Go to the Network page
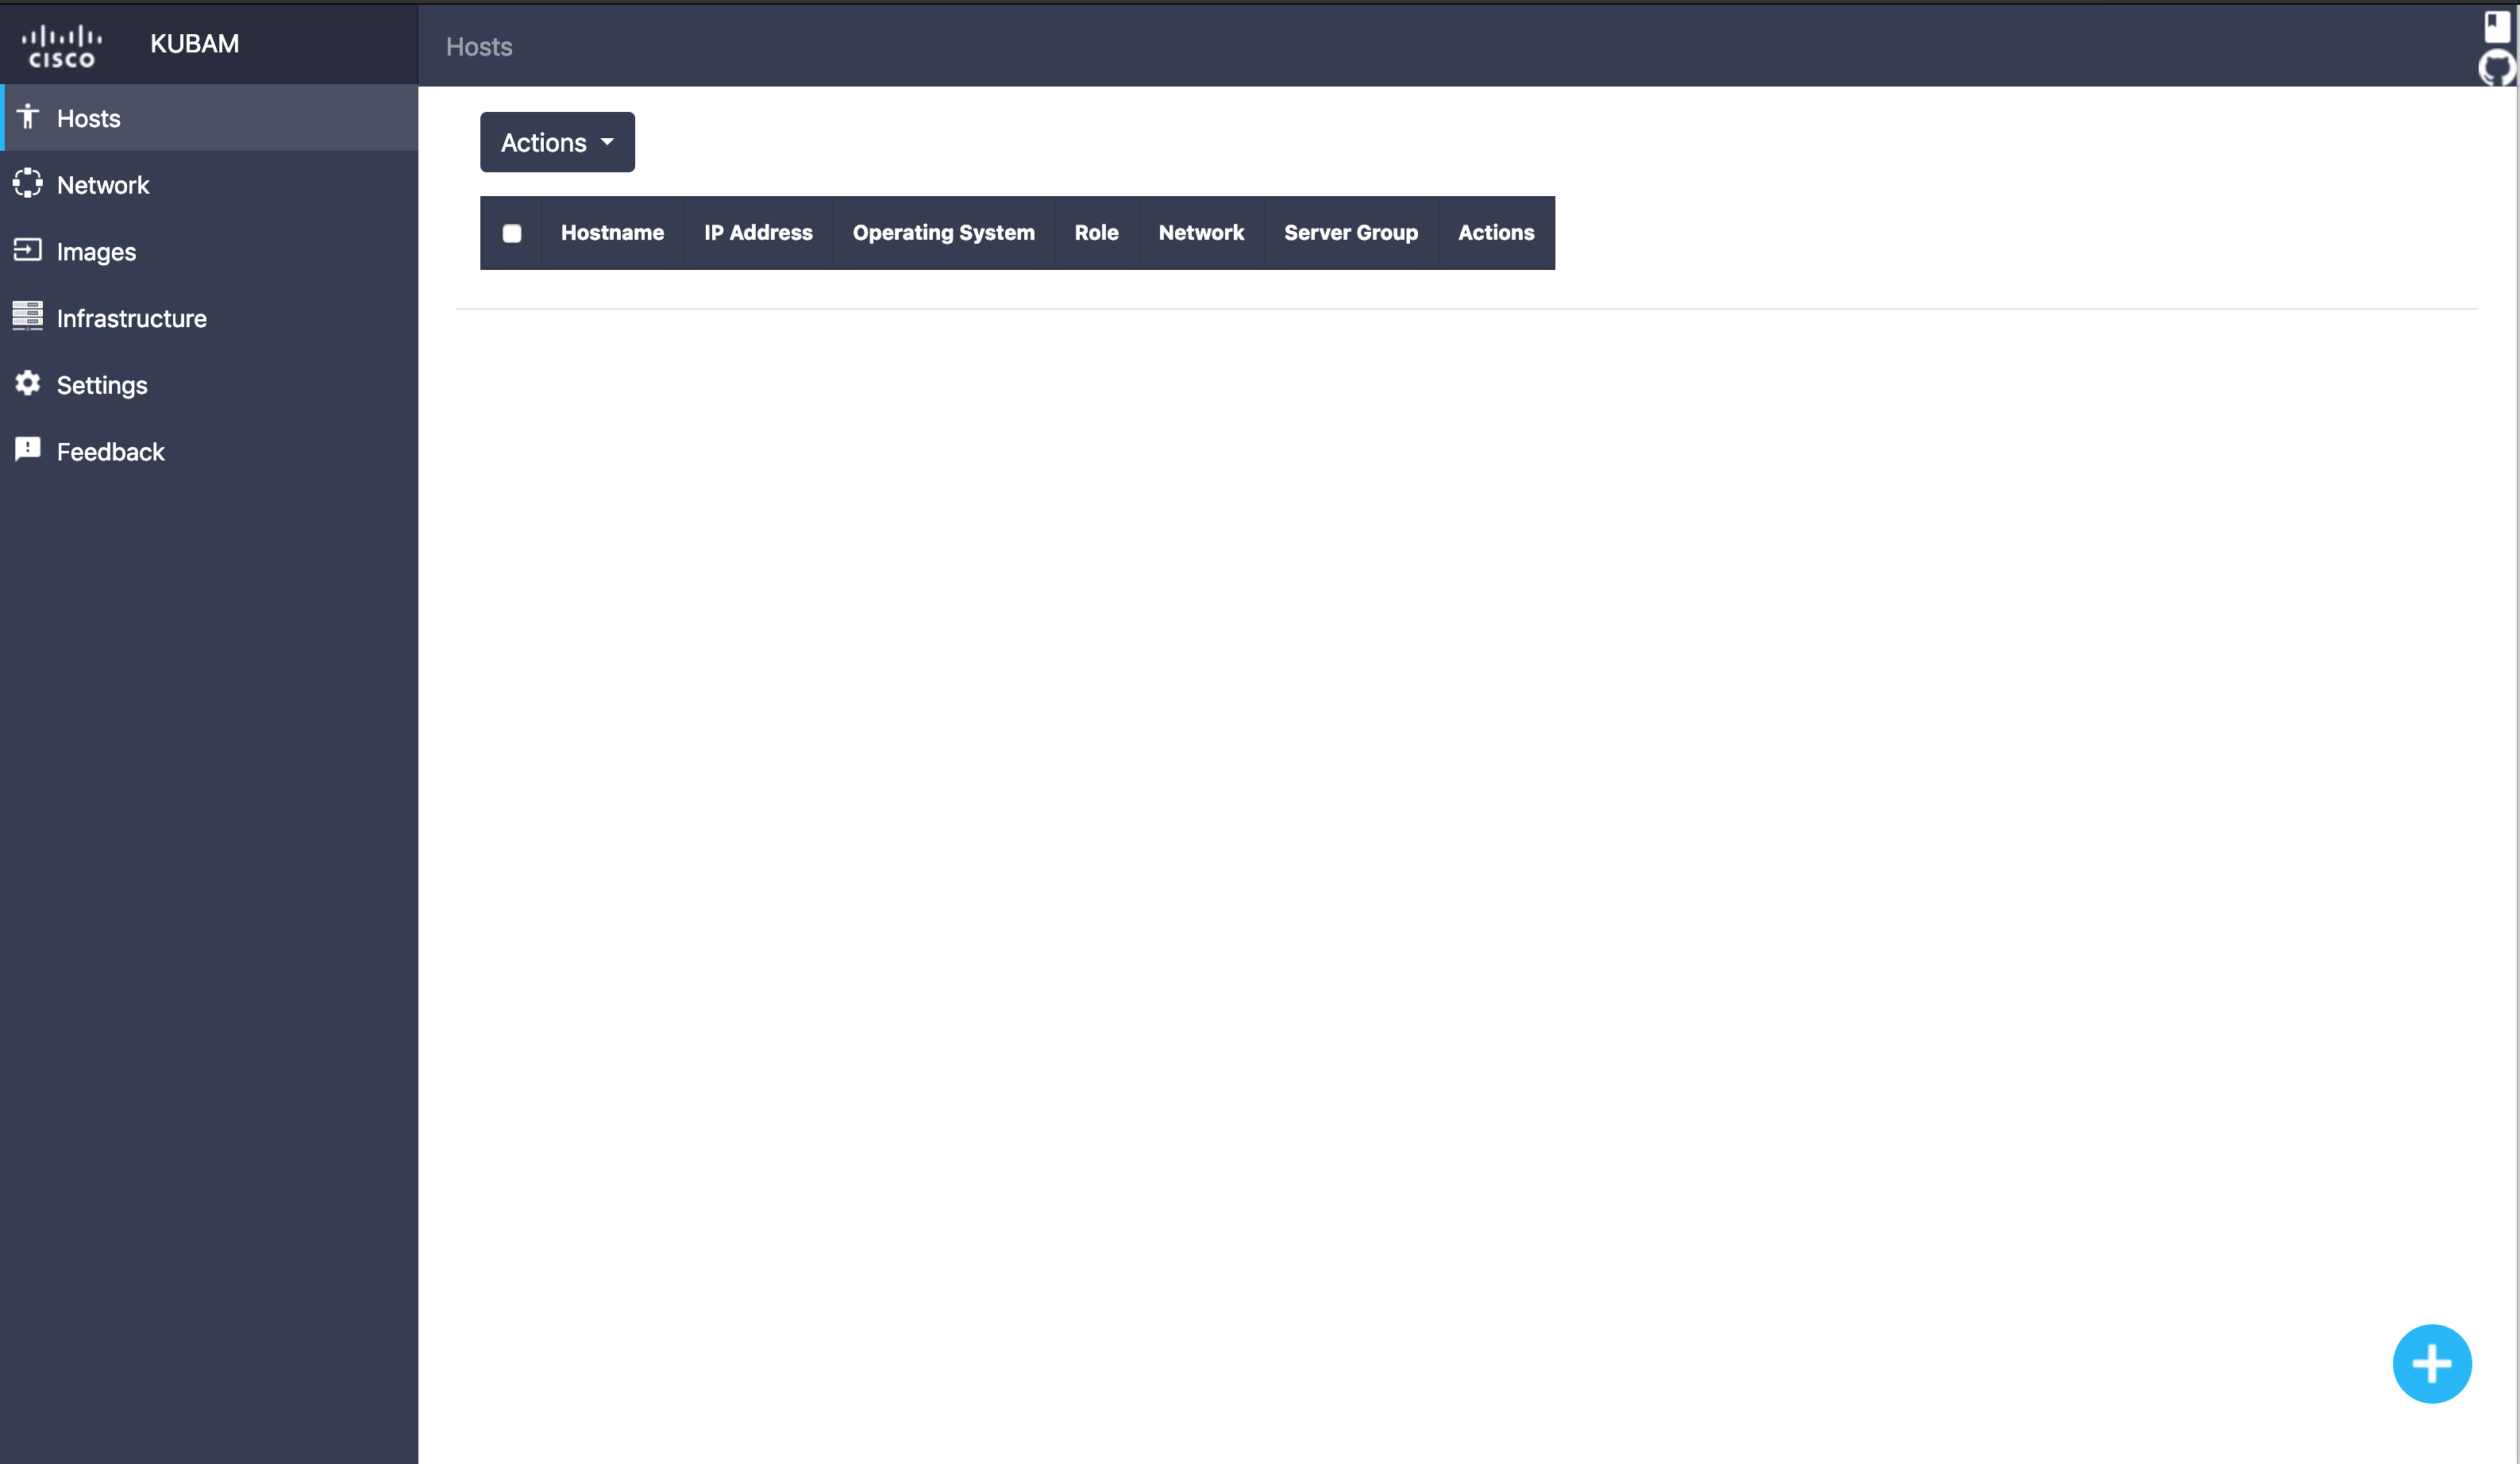2520x1464 pixels. pyautogui.click(x=209, y=185)
